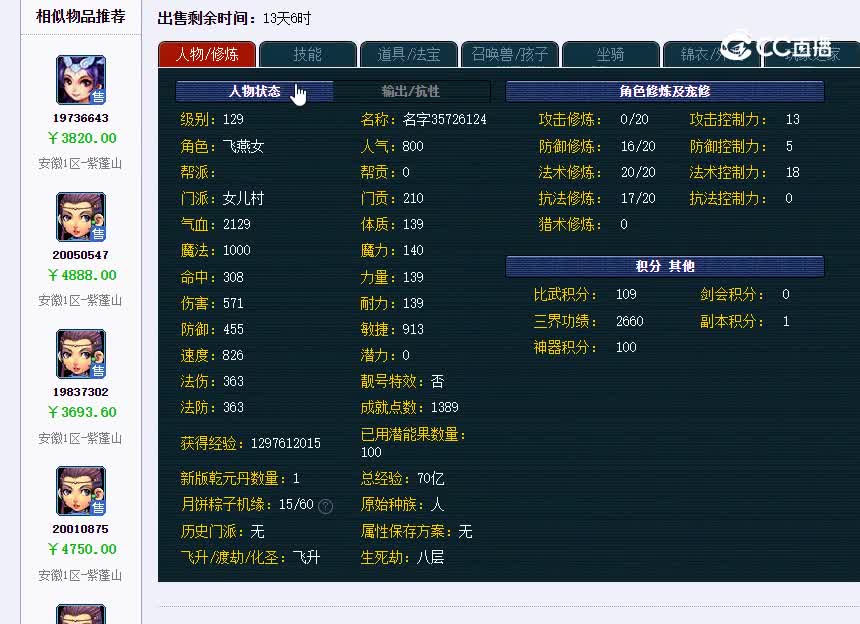Click price ￥3820.00
This screenshot has width=860, height=624.
click(x=82, y=138)
